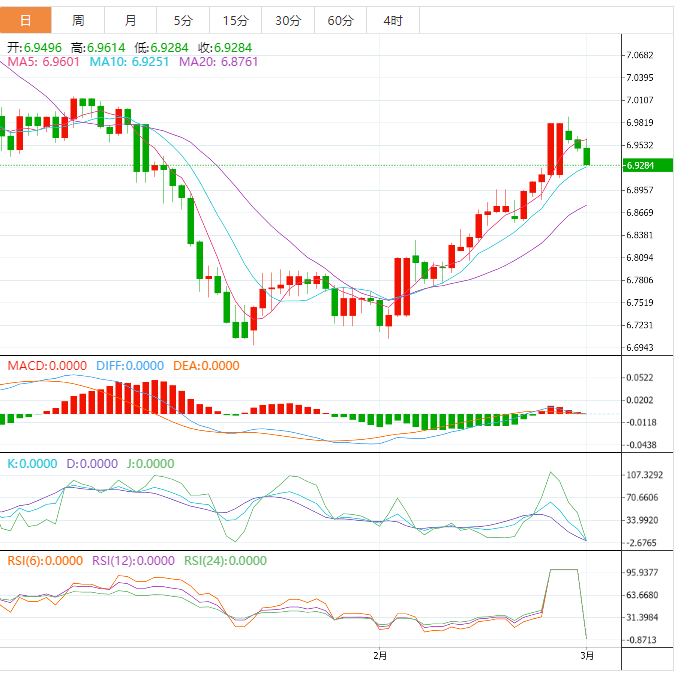Click the 3月 time axis marker
This screenshot has width=676, height=678.
tap(587, 656)
